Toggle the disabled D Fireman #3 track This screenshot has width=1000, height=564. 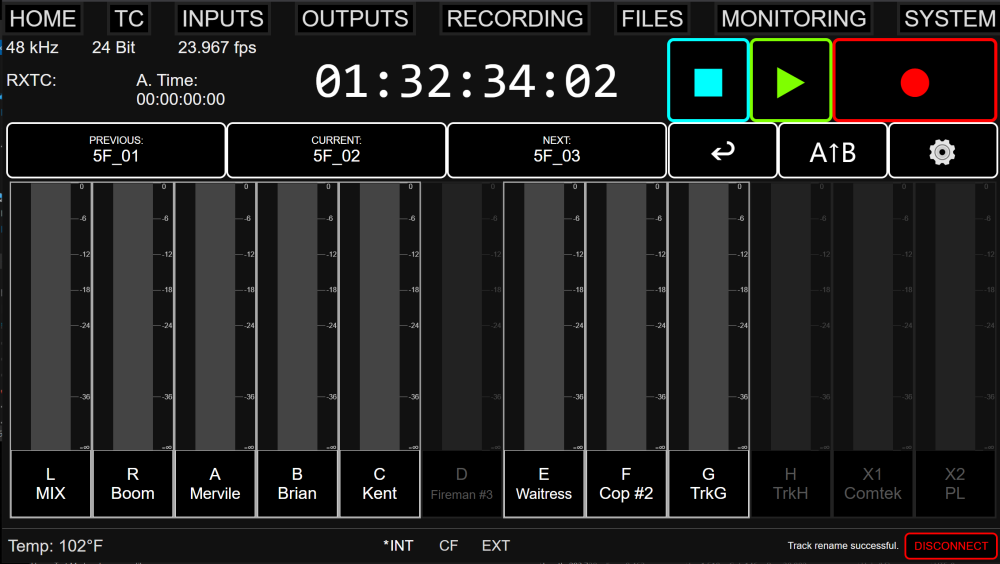coord(462,484)
